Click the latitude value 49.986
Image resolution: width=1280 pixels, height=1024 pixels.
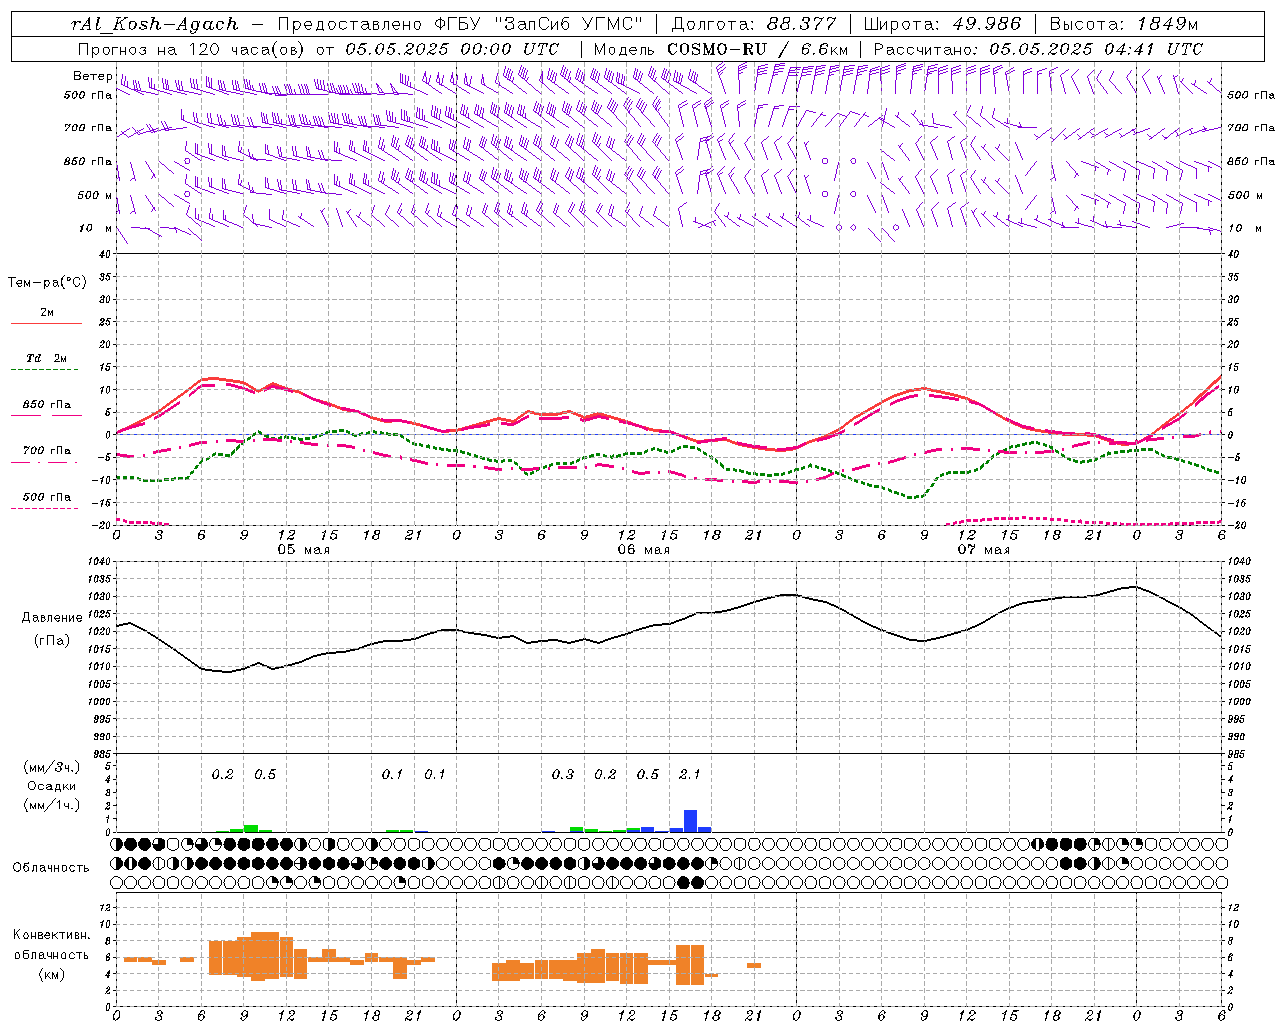(985, 24)
